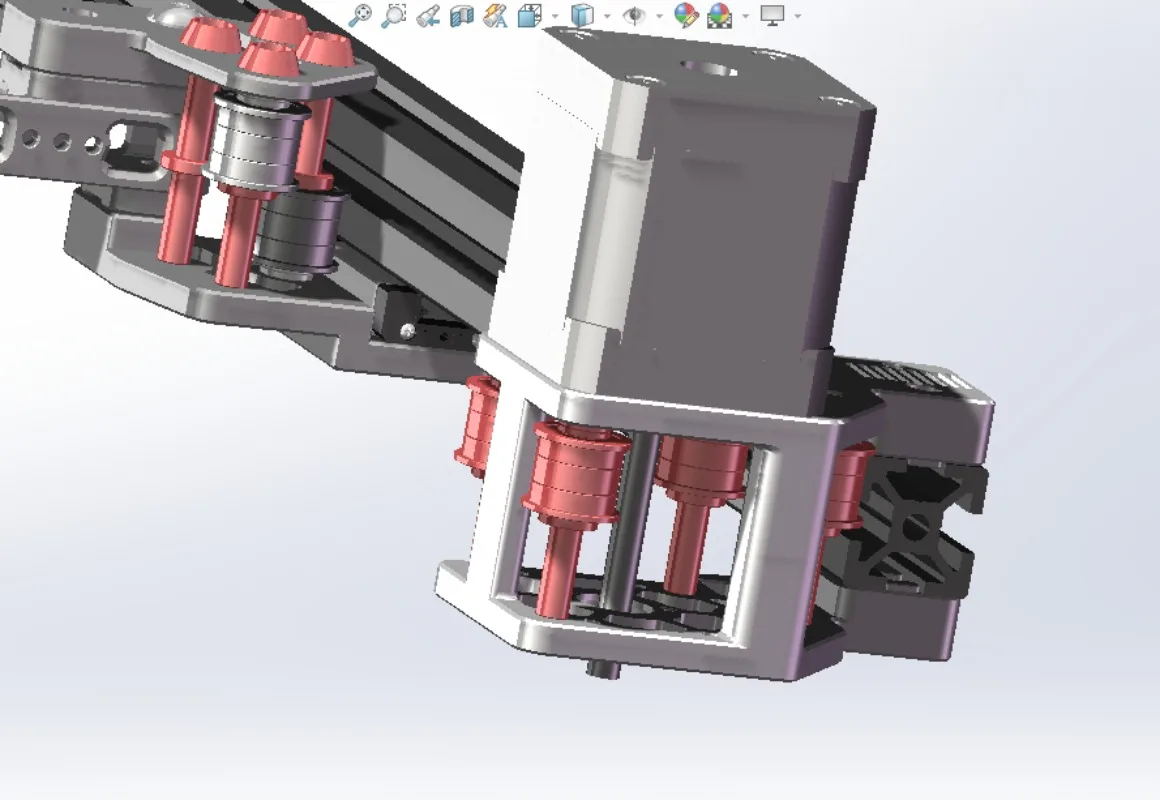Toggle the Section View tool
Image resolution: width=1160 pixels, height=800 pixels.
pos(460,15)
